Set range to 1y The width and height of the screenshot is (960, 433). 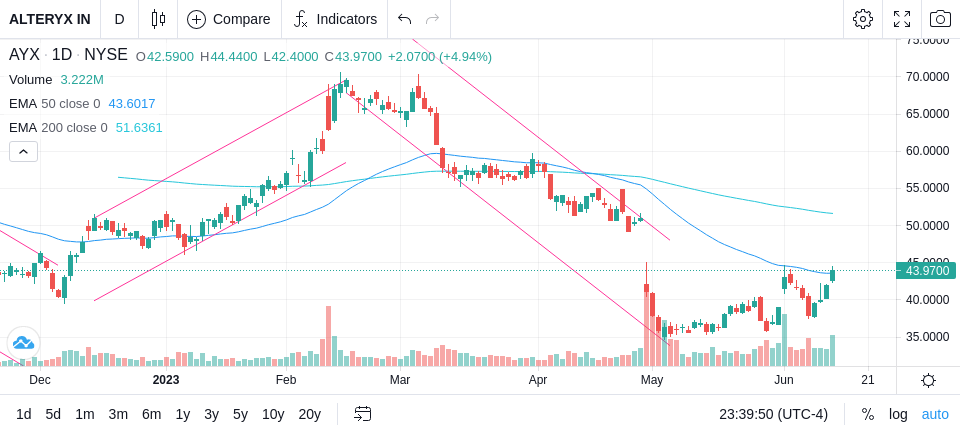(x=182, y=415)
